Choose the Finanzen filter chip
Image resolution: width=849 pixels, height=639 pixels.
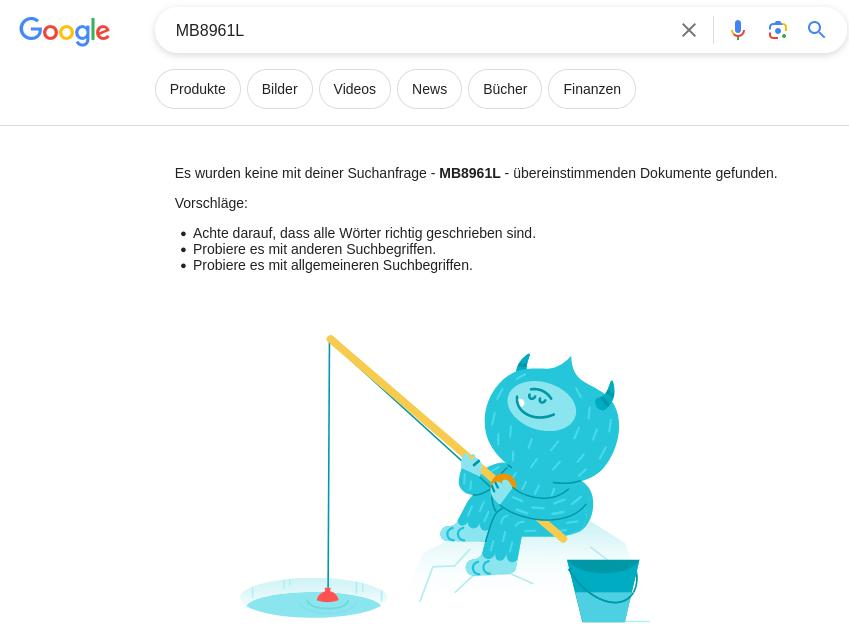click(592, 89)
